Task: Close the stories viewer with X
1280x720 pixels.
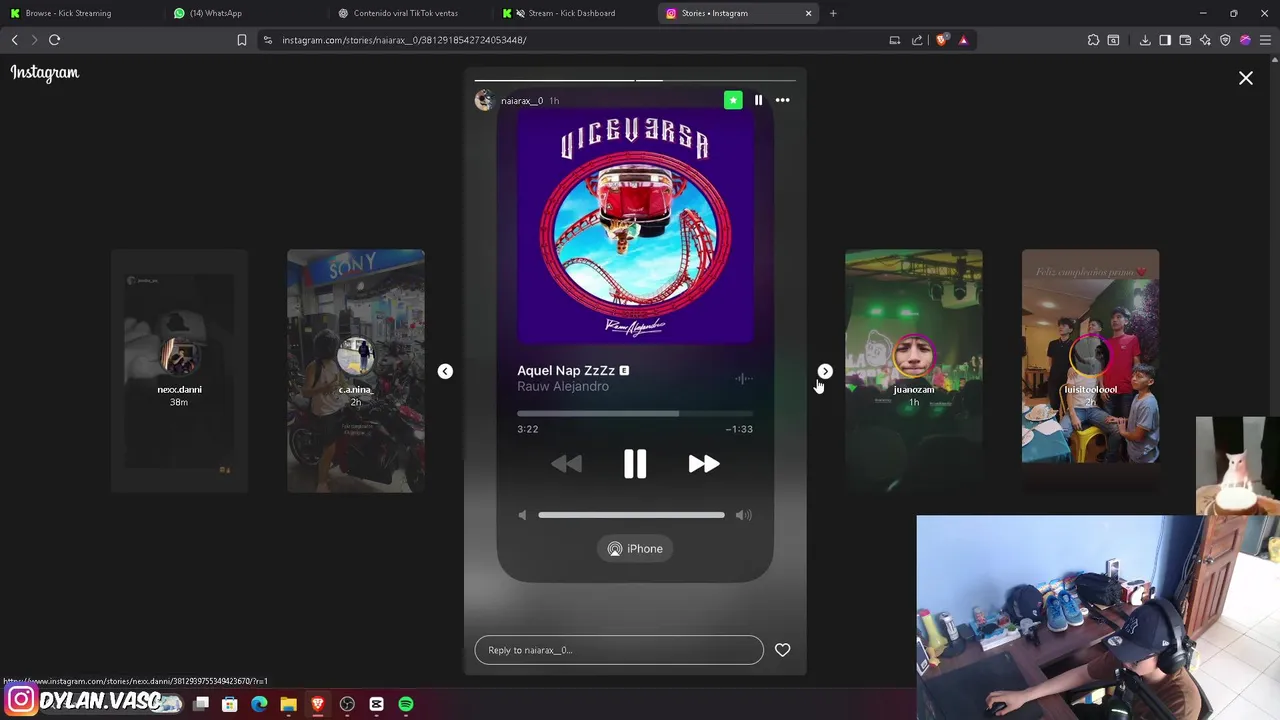Action: click(x=1246, y=78)
